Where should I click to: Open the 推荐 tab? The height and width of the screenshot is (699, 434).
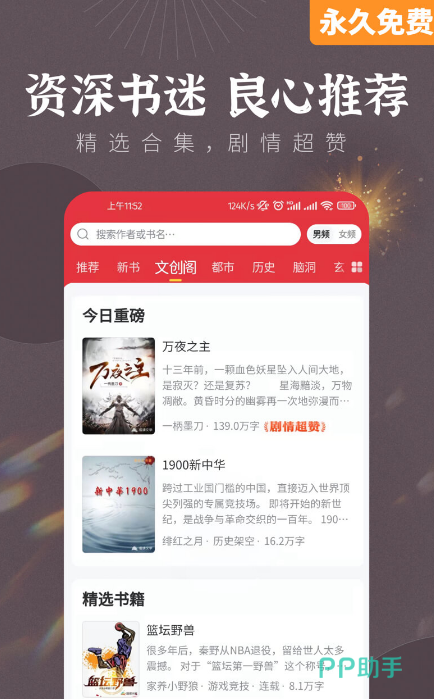pos(88,267)
